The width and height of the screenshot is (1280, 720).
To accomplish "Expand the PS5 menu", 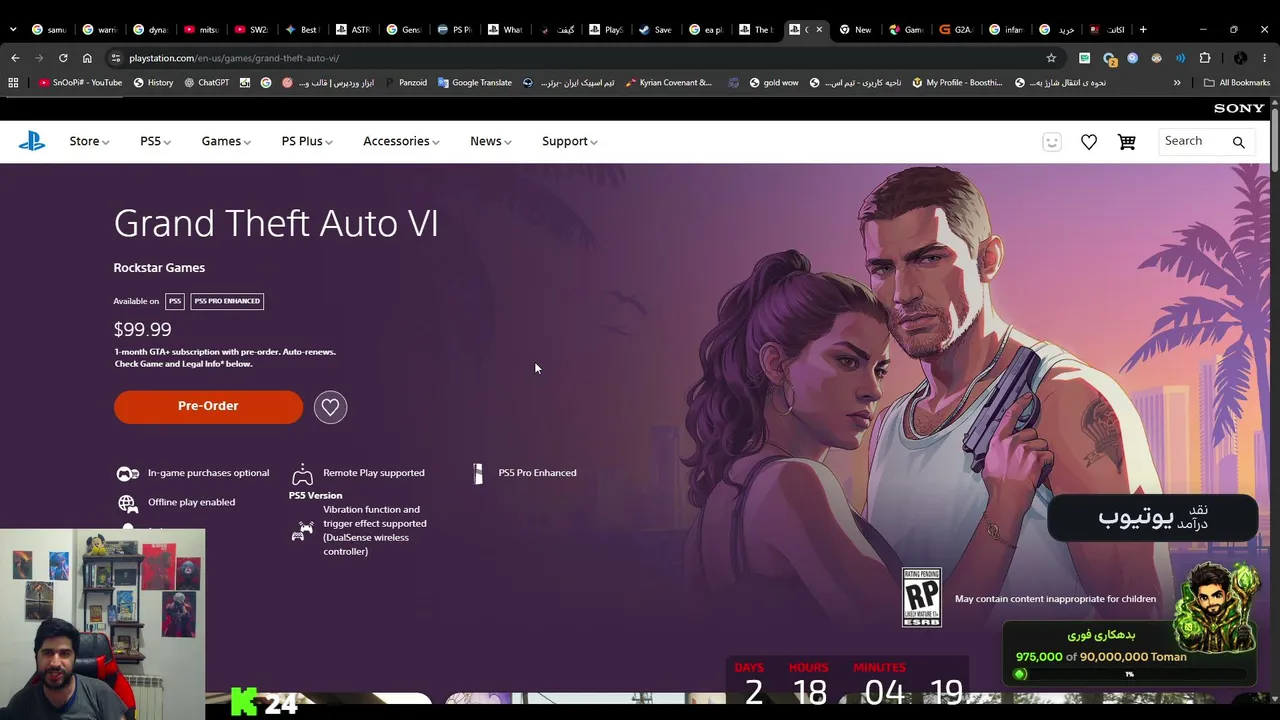I will pos(155,142).
